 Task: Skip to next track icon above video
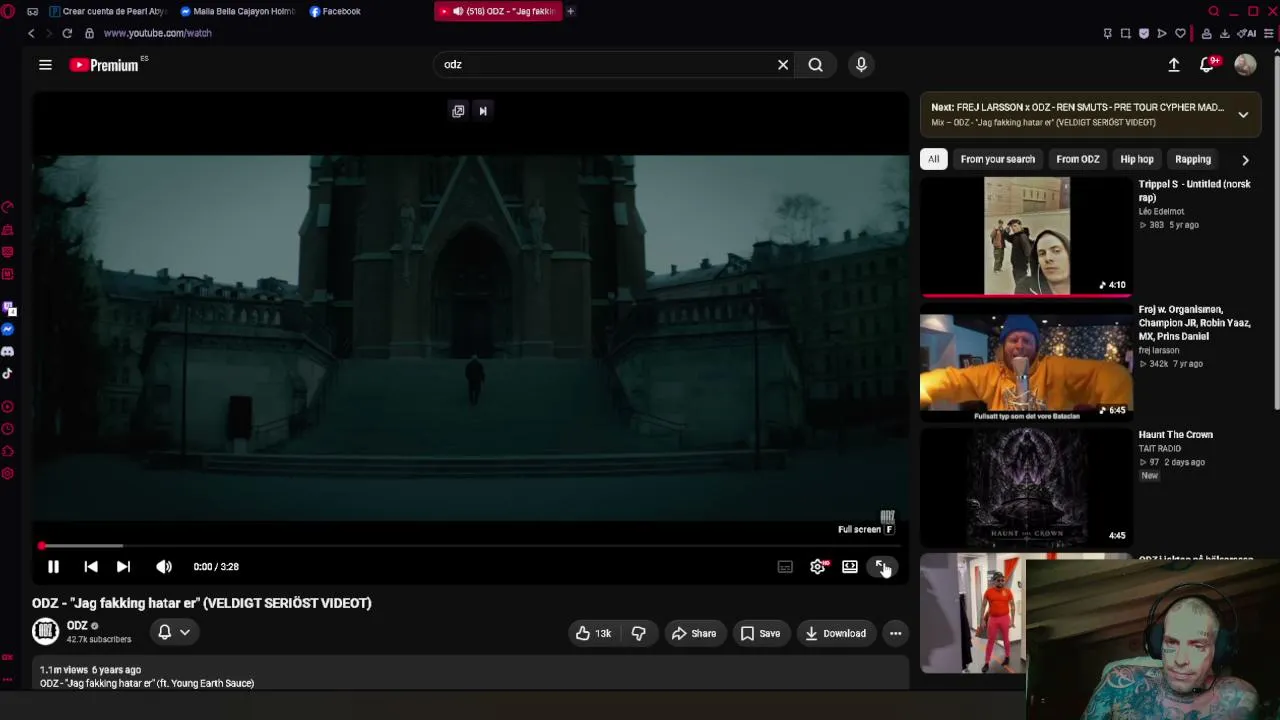click(x=483, y=111)
